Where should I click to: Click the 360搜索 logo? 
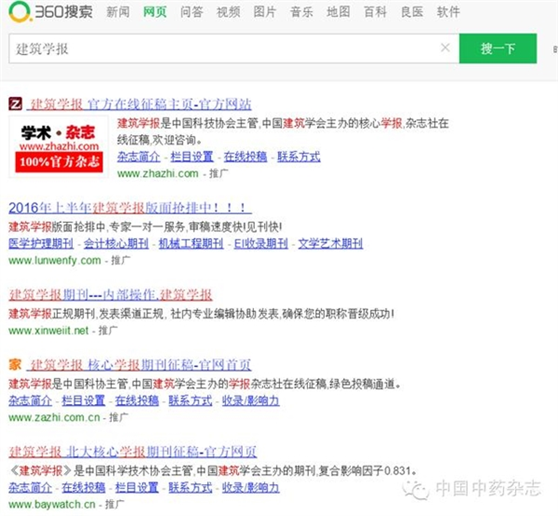[x=51, y=11]
